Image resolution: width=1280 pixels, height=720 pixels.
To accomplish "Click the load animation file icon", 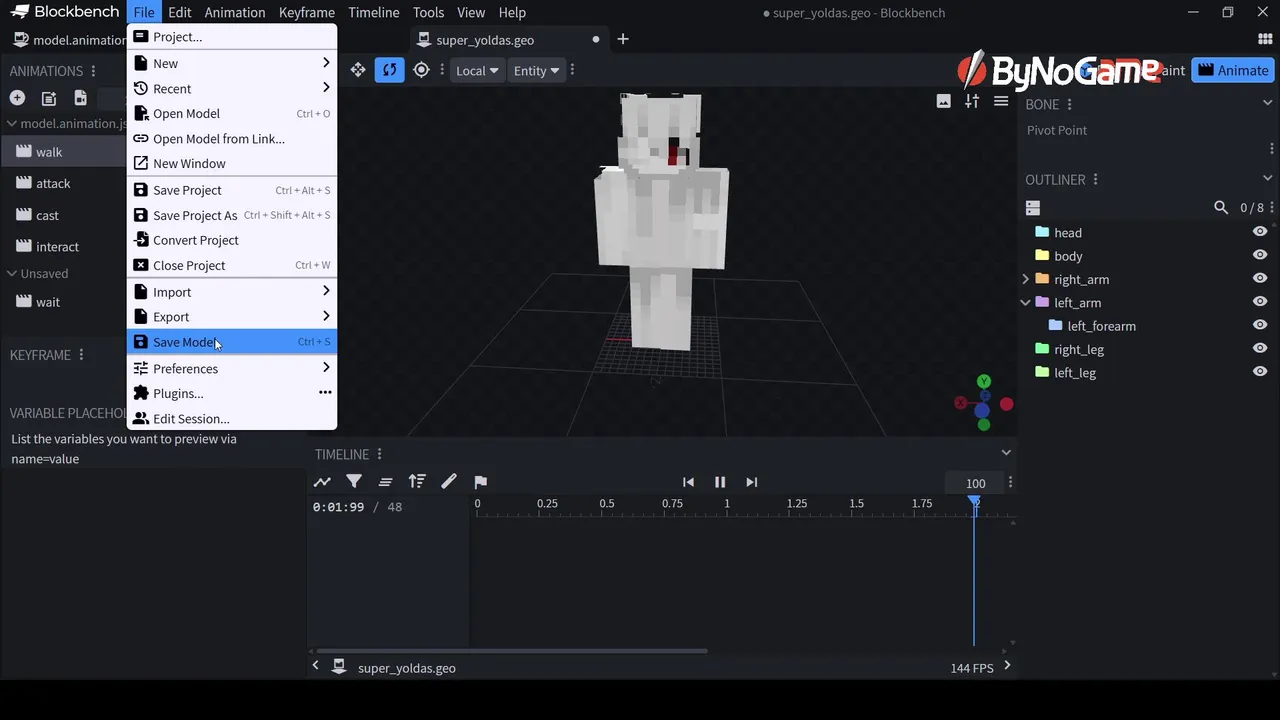I will click(x=48, y=98).
